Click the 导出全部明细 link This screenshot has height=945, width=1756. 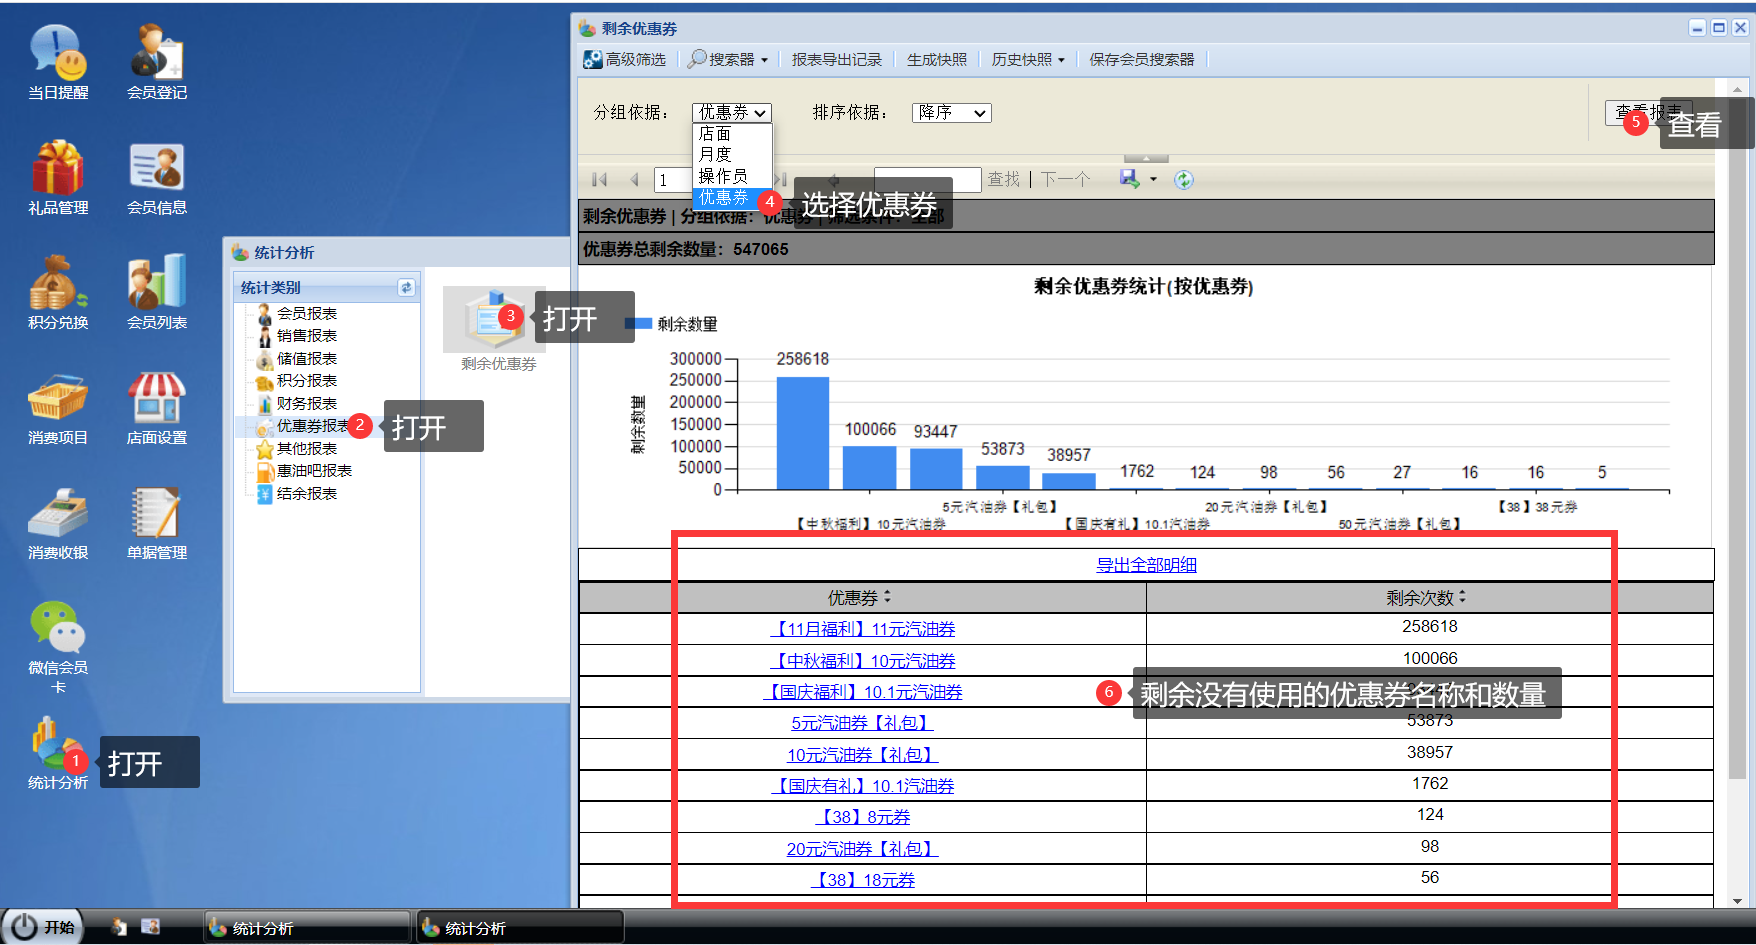[1146, 565]
